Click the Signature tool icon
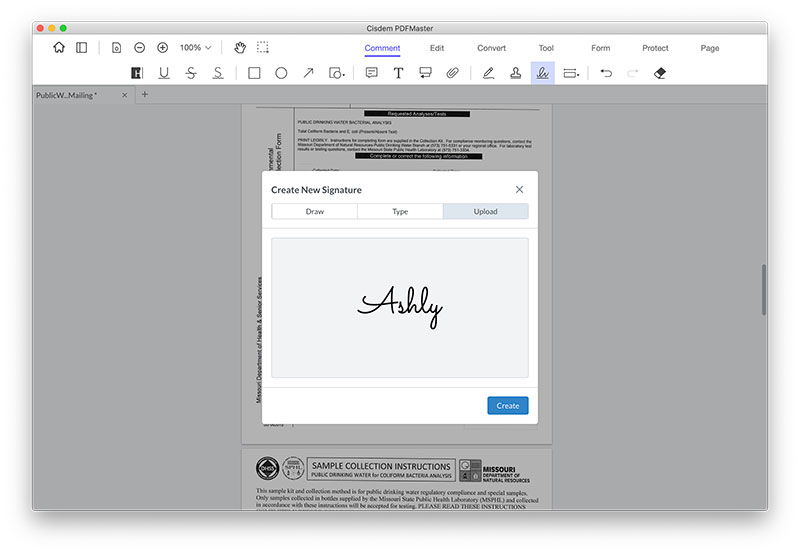 click(542, 73)
